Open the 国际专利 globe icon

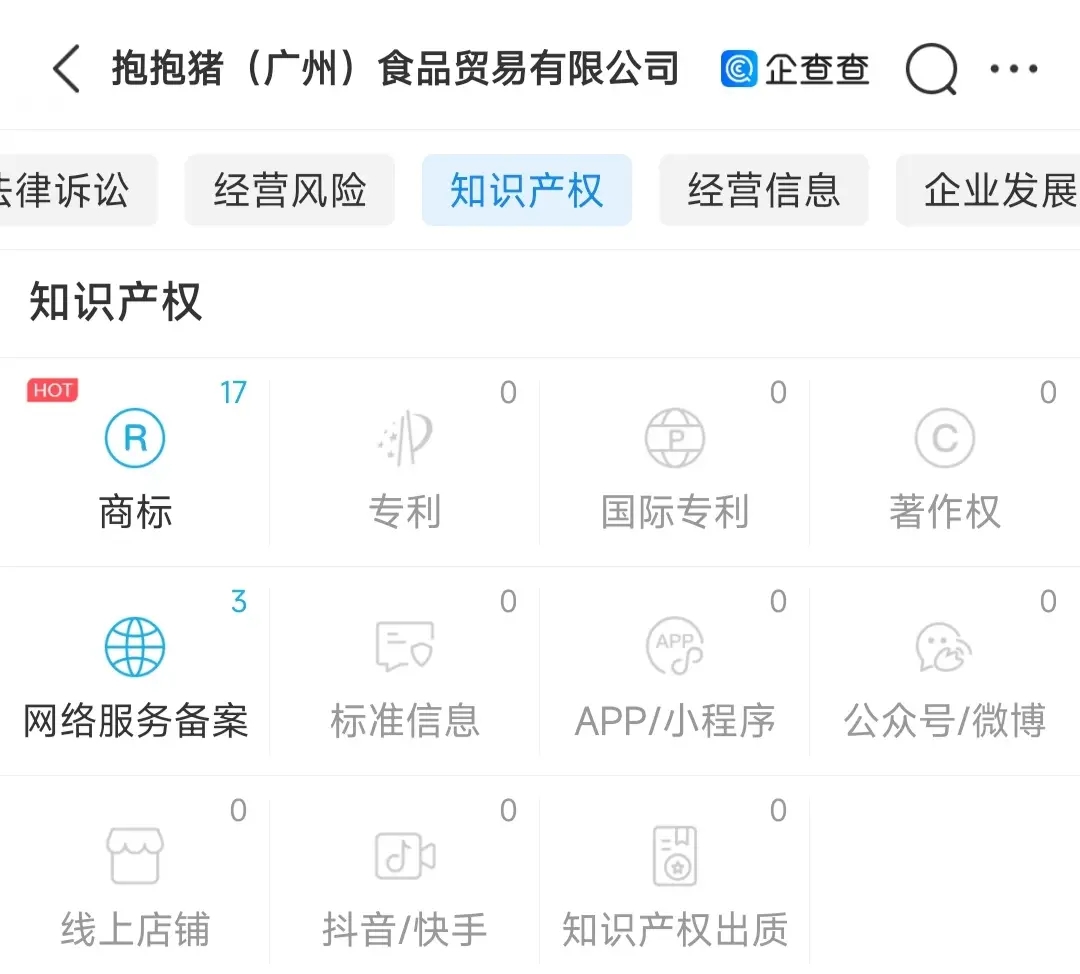(675, 439)
